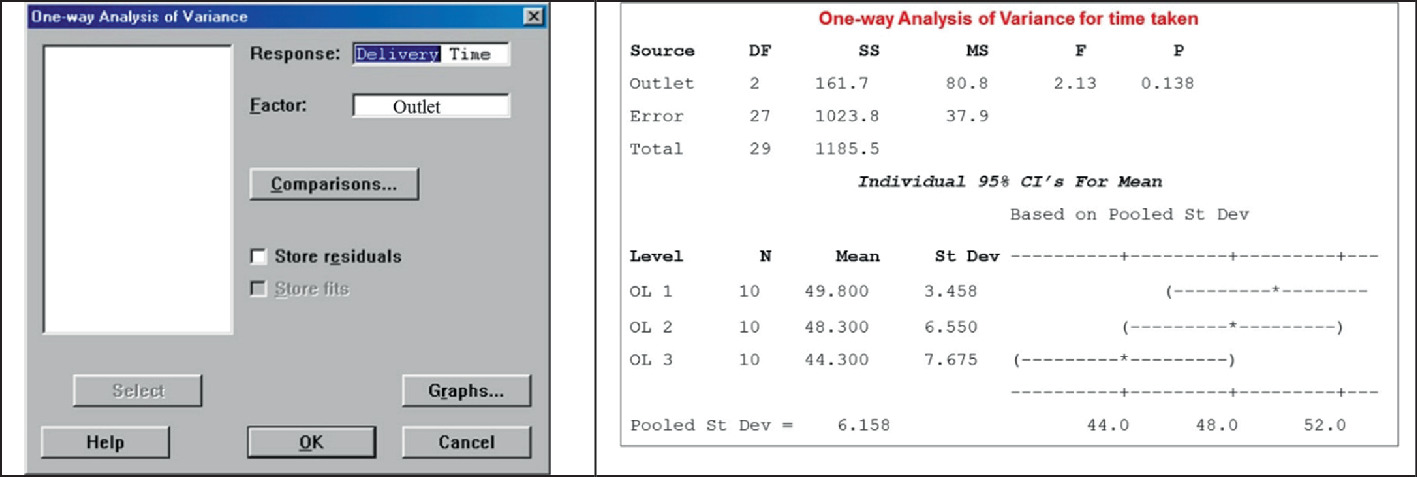Image resolution: width=1417 pixels, height=477 pixels.
Task: Click the 'Individual 95% CI's For Mean' heading
Action: coord(1010,182)
